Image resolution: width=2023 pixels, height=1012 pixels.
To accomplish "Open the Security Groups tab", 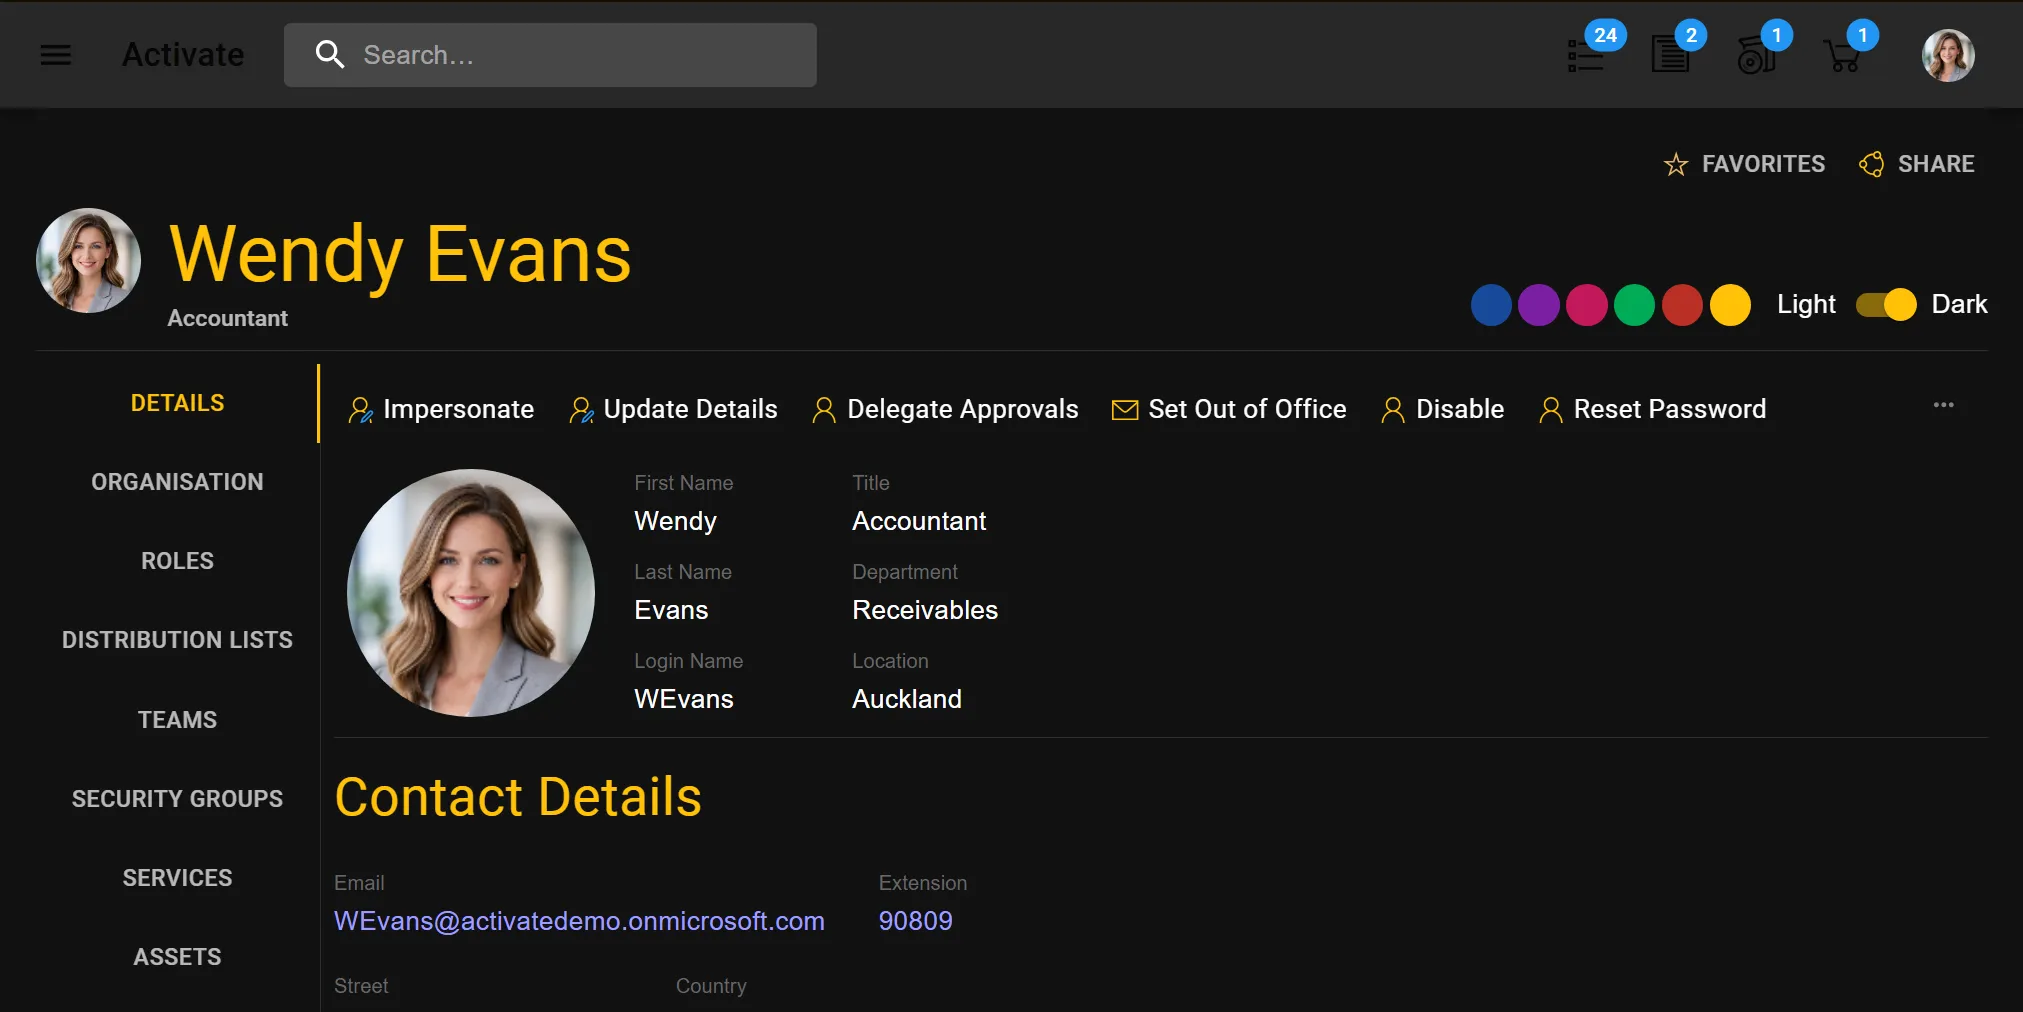I will (177, 799).
